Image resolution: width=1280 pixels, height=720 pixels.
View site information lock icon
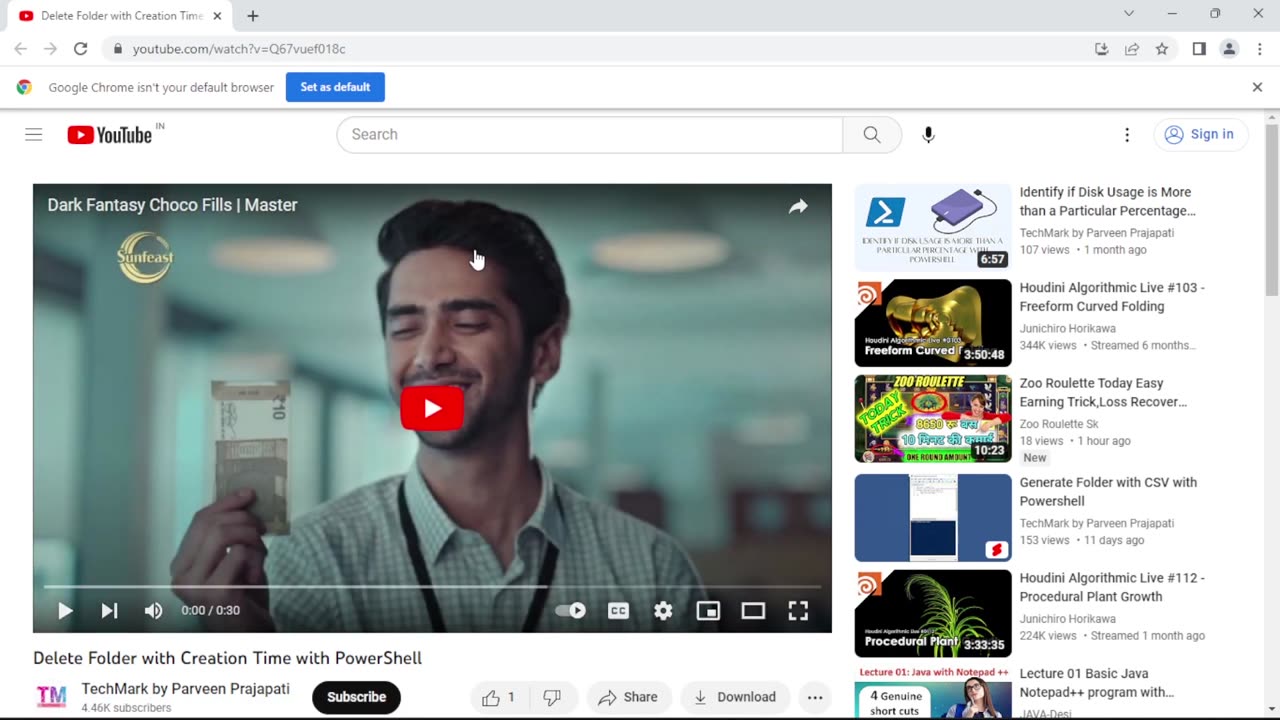(118, 48)
